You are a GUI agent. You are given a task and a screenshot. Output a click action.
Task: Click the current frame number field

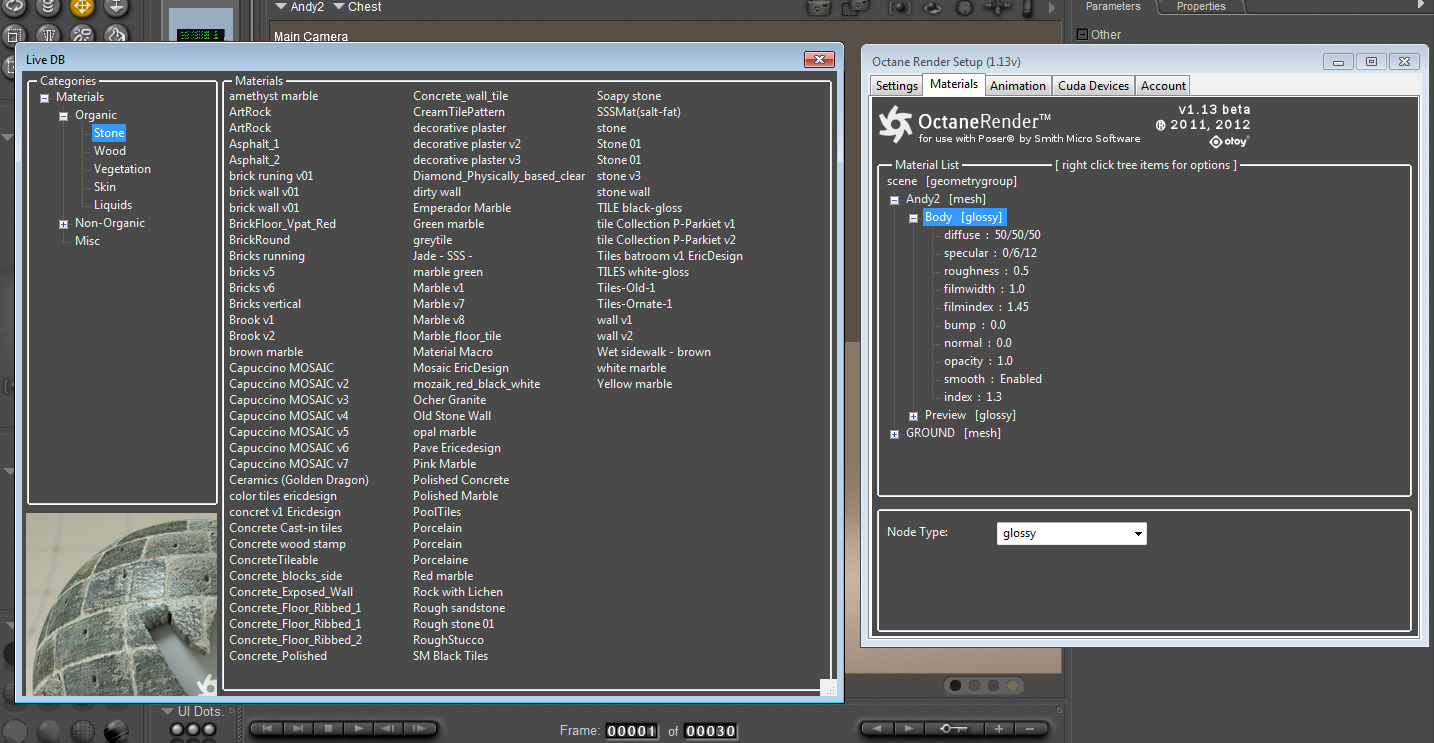pyautogui.click(x=632, y=731)
